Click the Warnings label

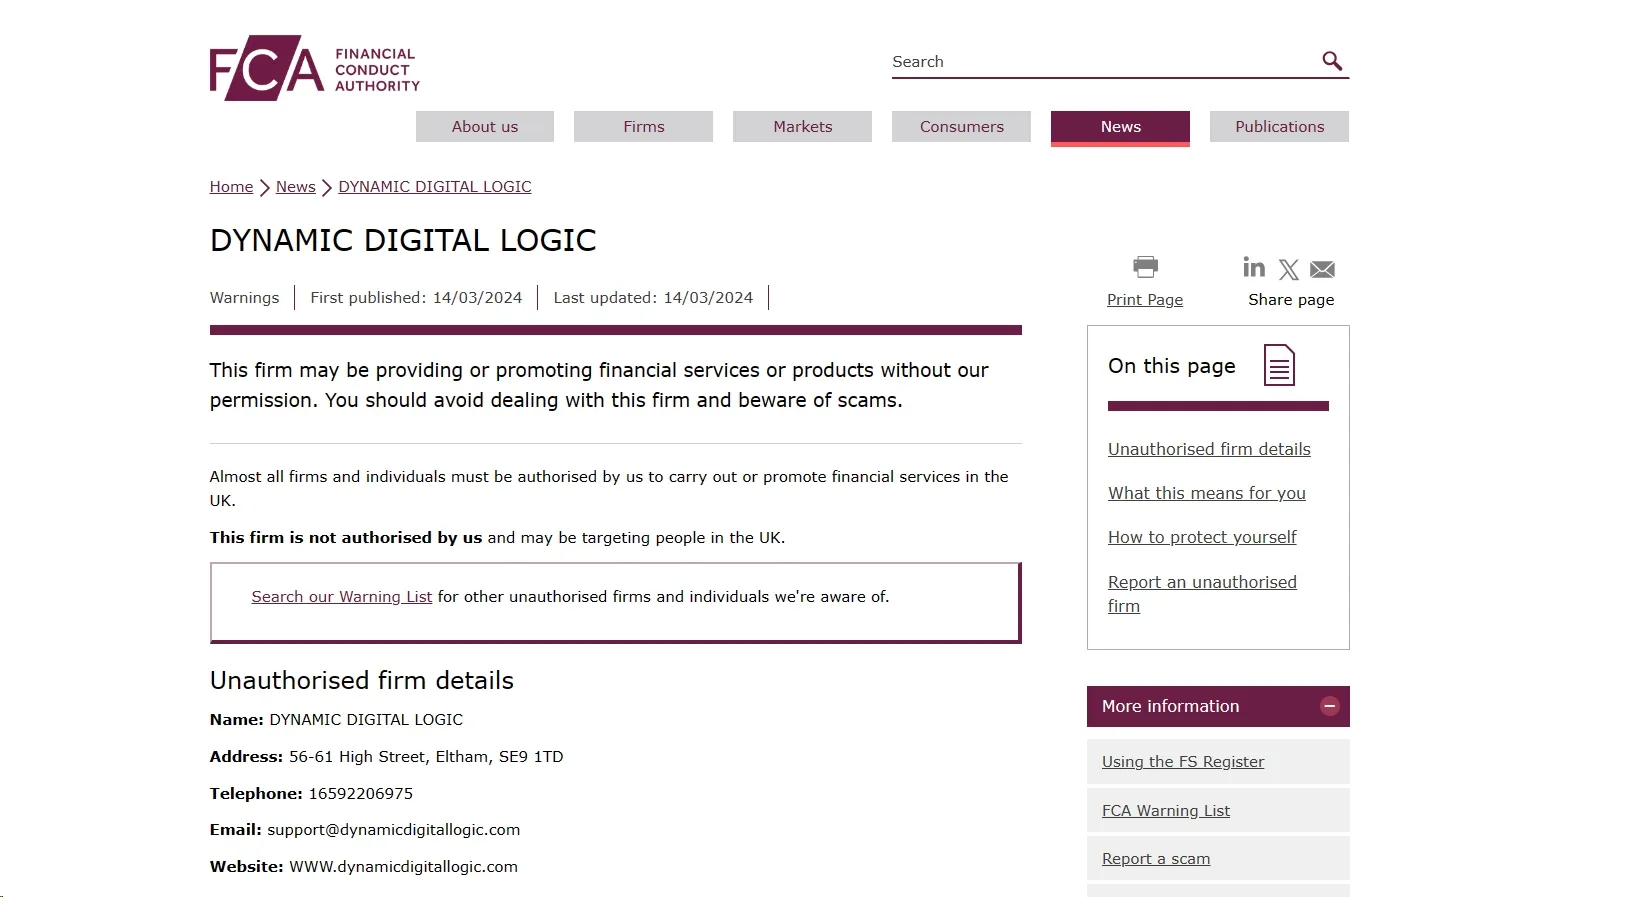point(245,298)
